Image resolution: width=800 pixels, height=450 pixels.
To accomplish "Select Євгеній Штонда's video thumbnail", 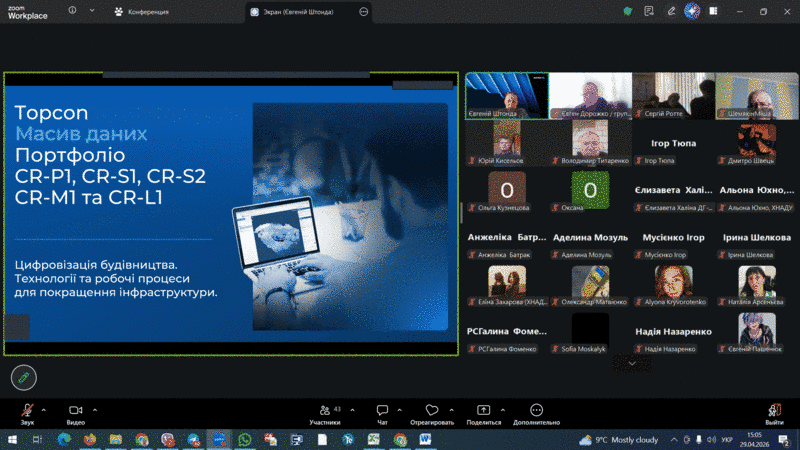I will coord(506,97).
